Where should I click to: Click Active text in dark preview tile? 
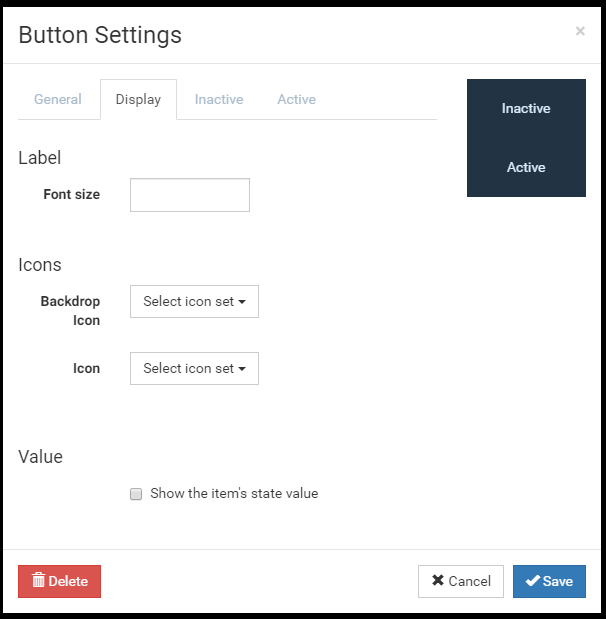526,167
